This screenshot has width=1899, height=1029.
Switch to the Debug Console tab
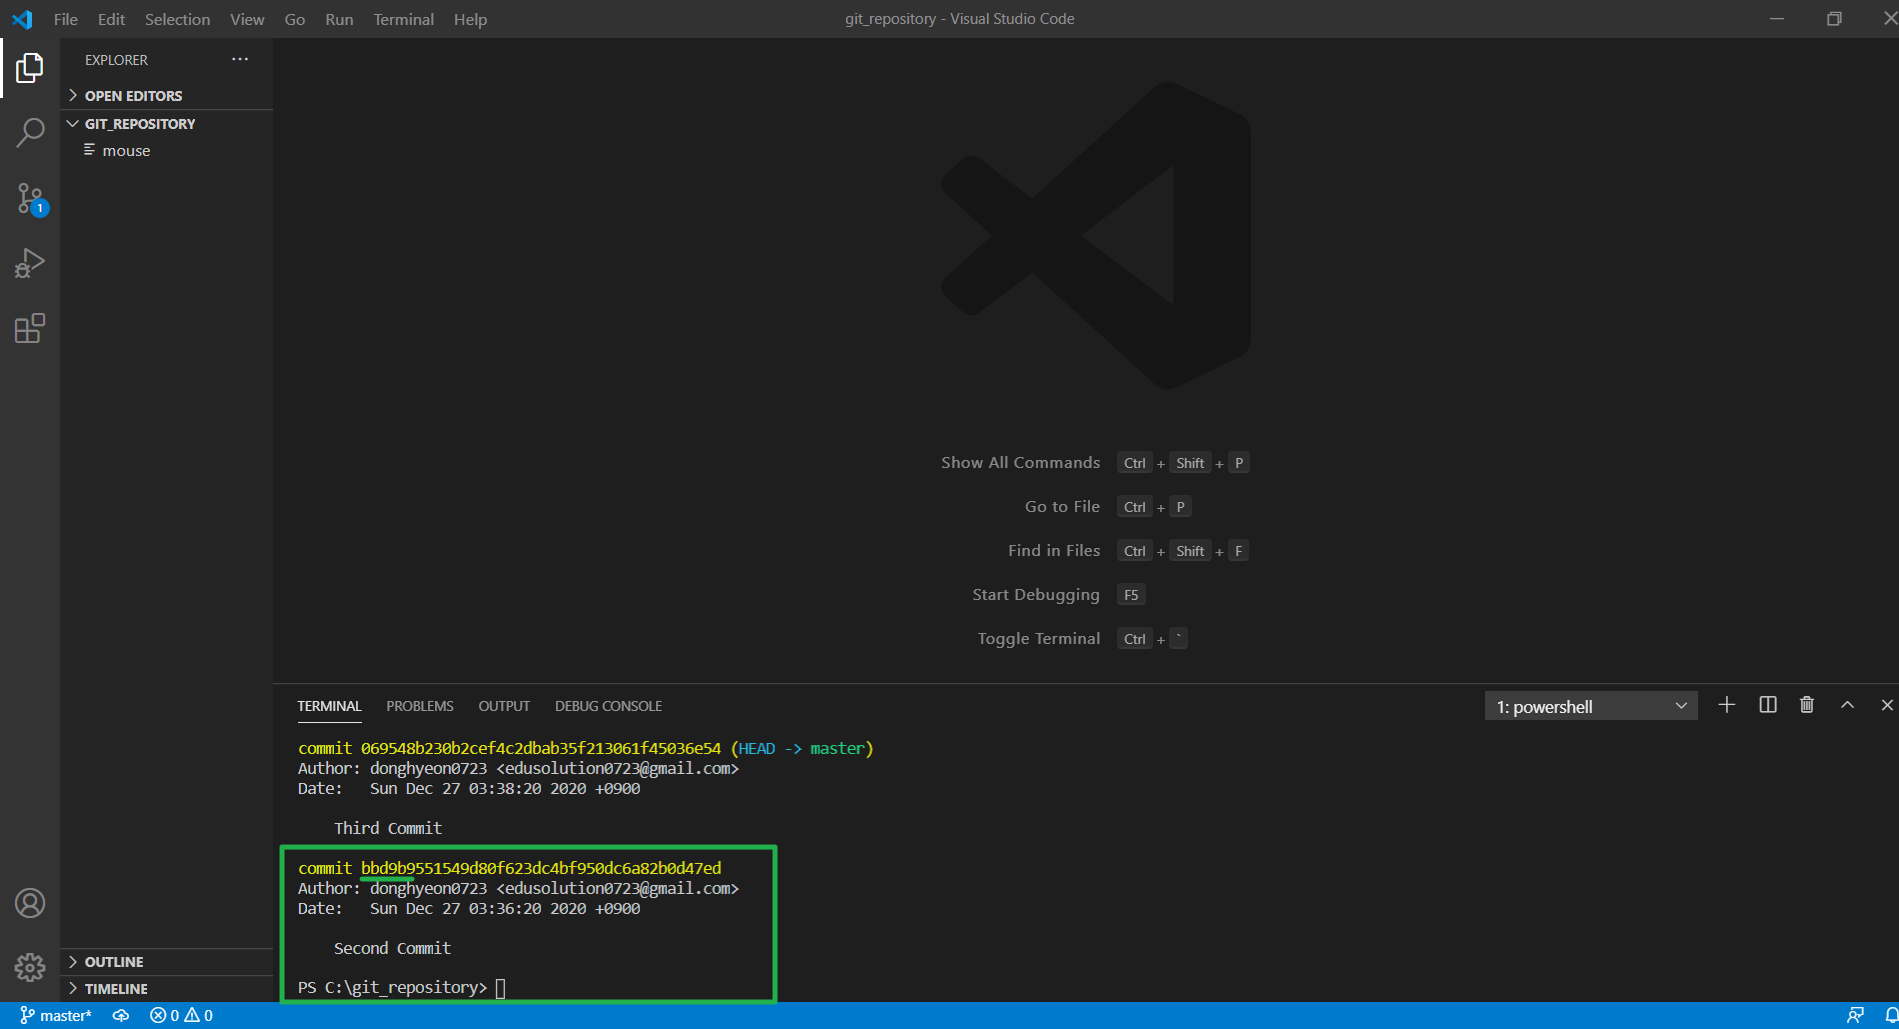pyautogui.click(x=608, y=706)
